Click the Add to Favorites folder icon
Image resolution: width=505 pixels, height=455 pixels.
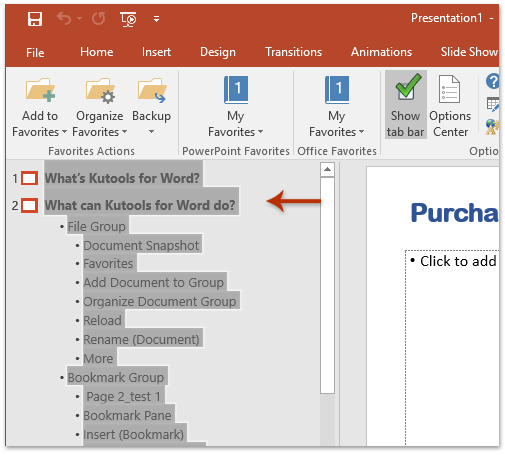click(x=40, y=90)
